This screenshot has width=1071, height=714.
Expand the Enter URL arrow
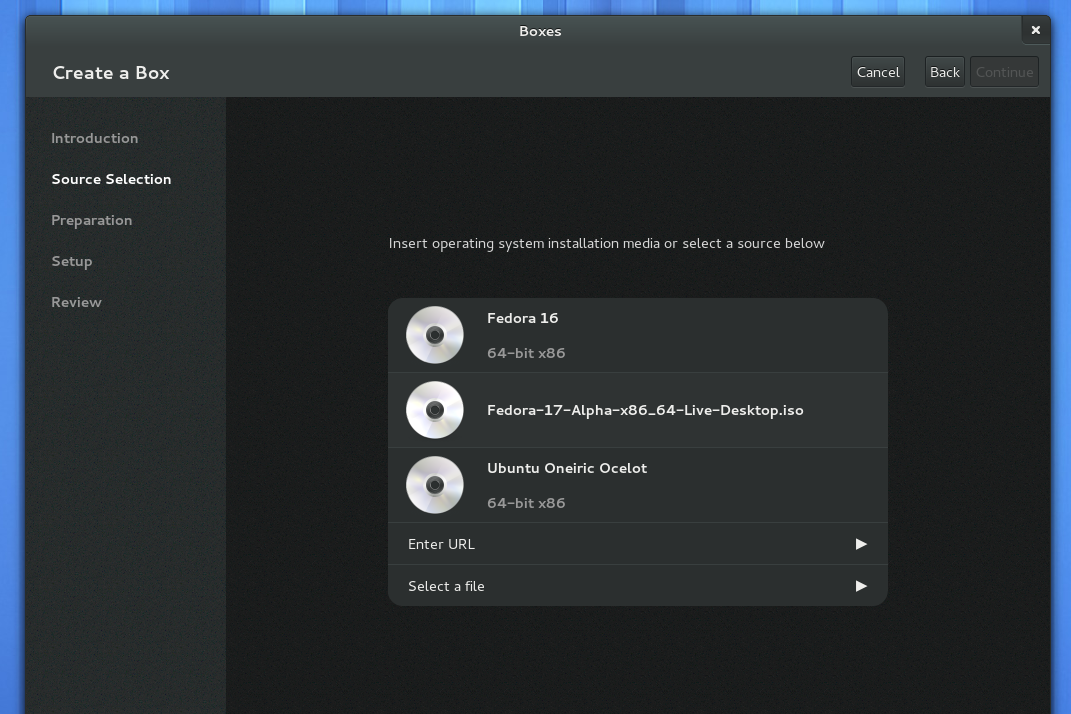pos(861,544)
